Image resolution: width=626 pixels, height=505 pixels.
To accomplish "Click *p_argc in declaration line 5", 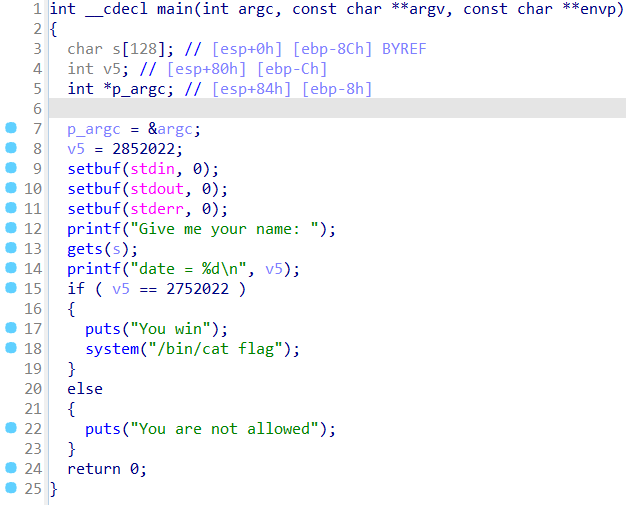I will pos(134,89).
